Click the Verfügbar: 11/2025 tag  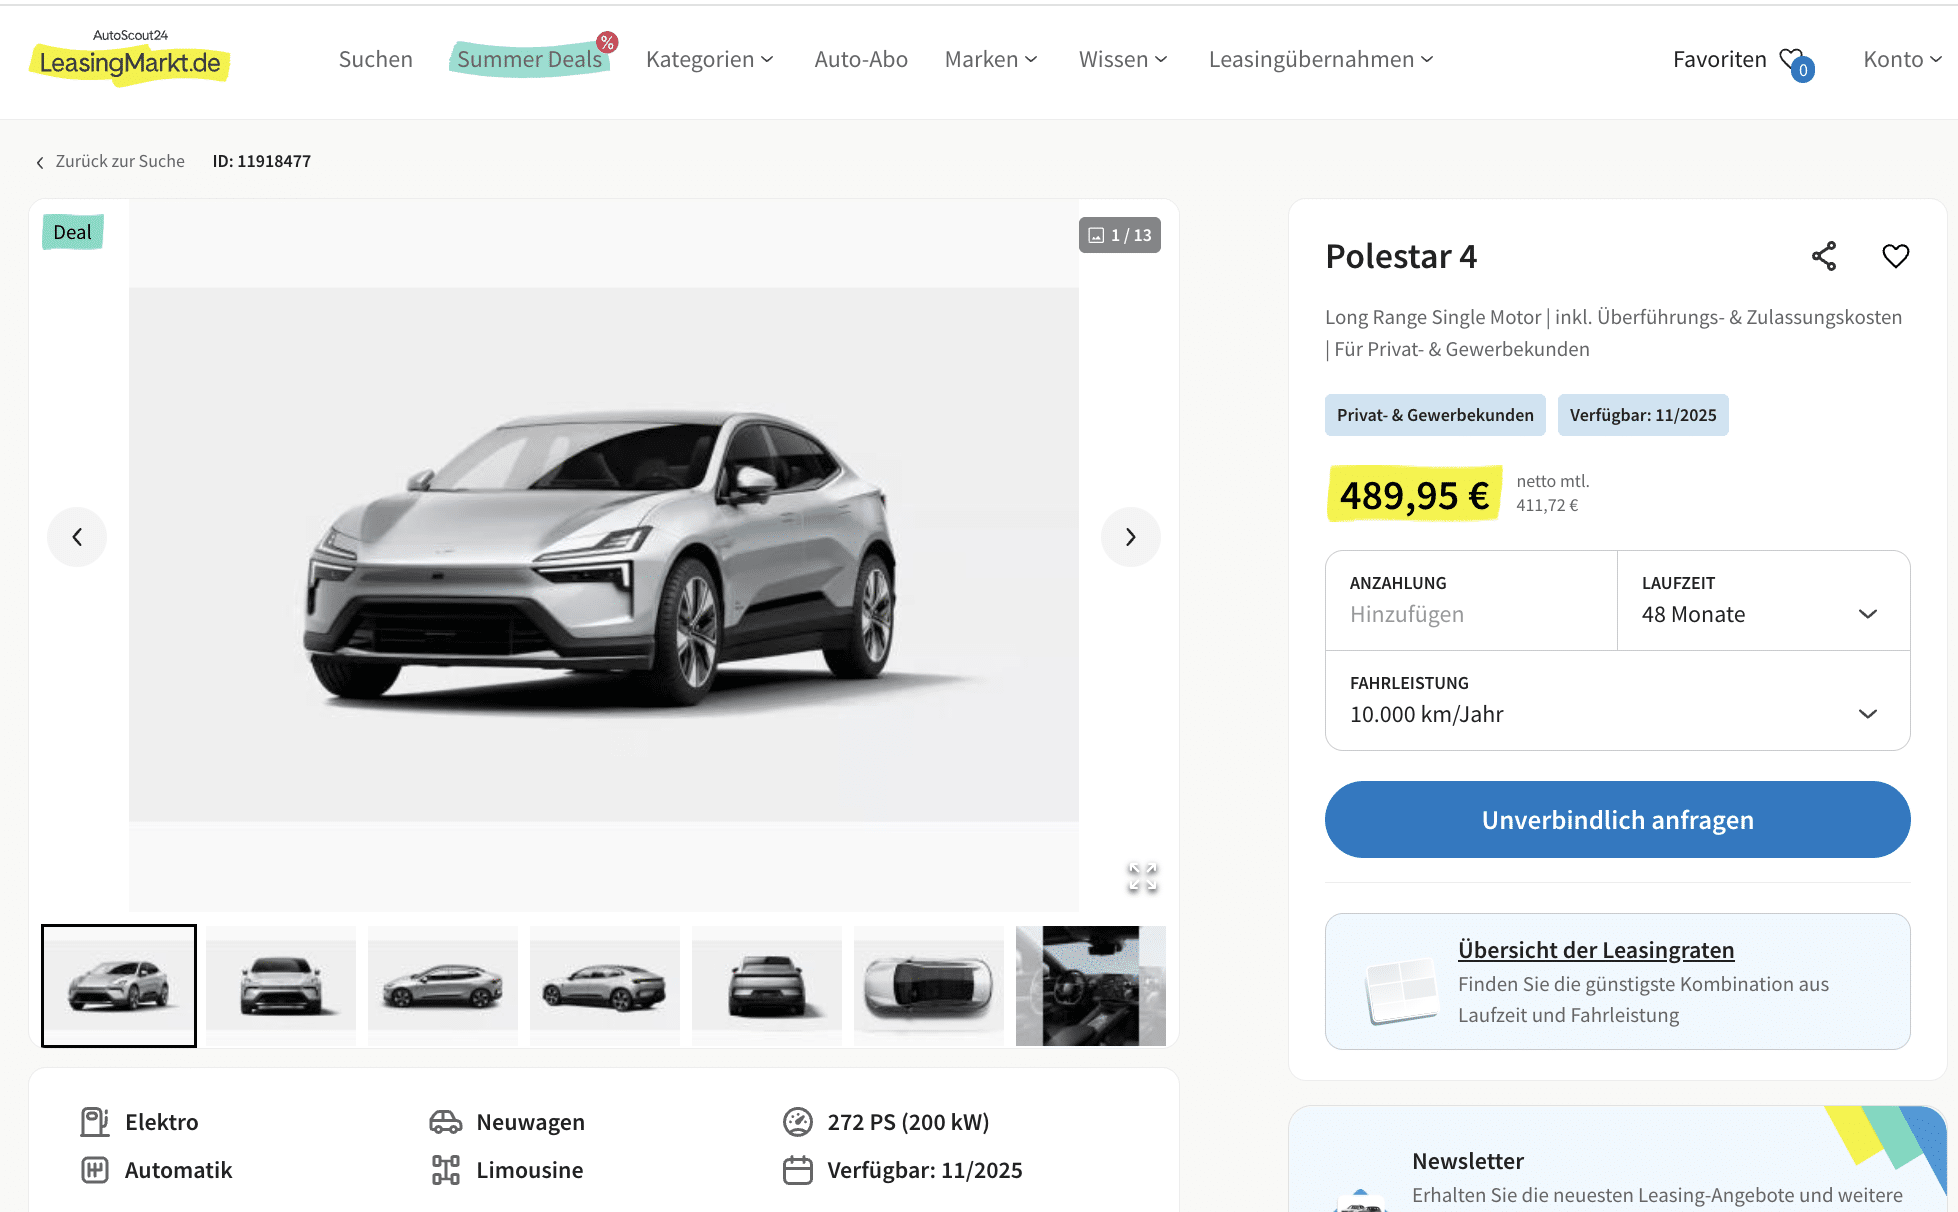click(x=1643, y=415)
